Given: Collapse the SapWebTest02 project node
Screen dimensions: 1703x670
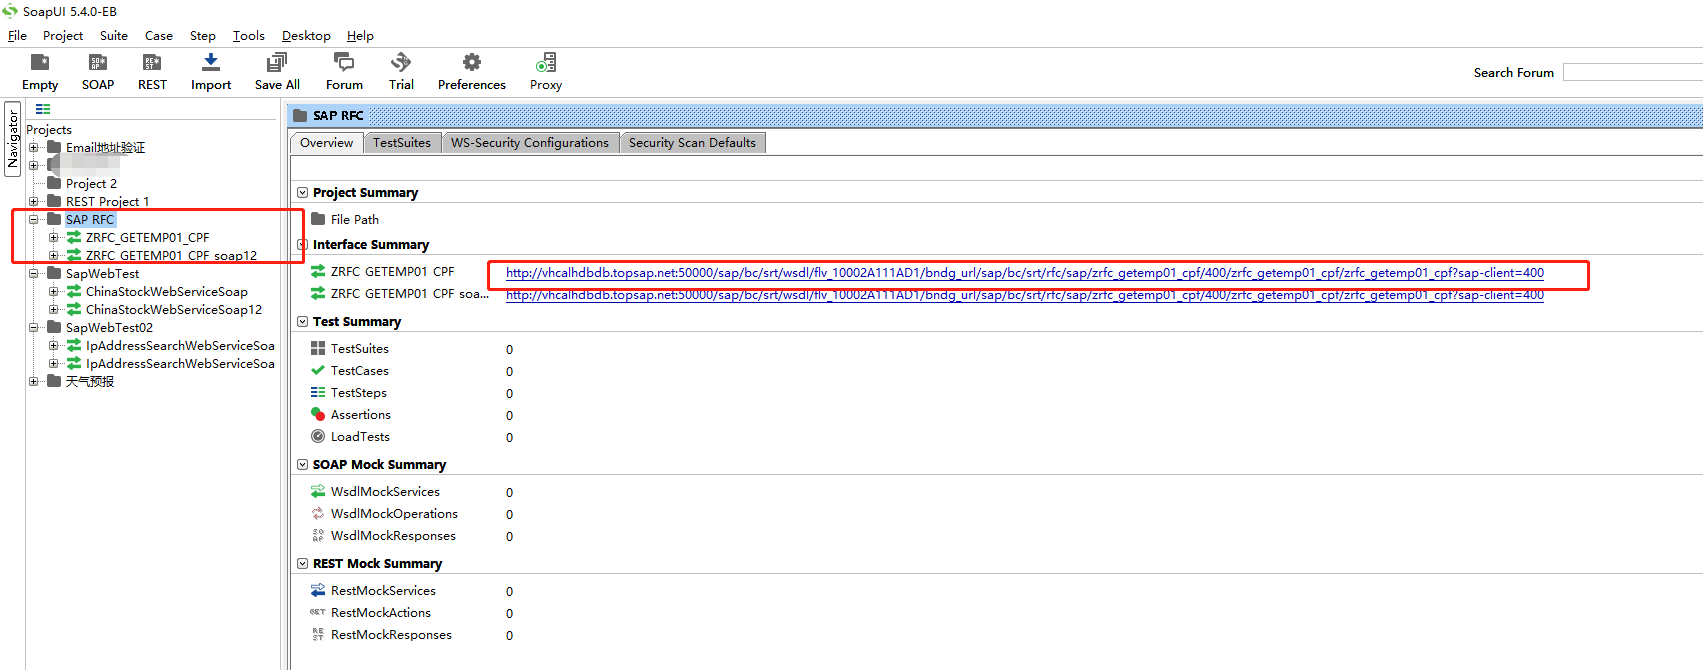Looking at the screenshot, I should click(x=34, y=327).
